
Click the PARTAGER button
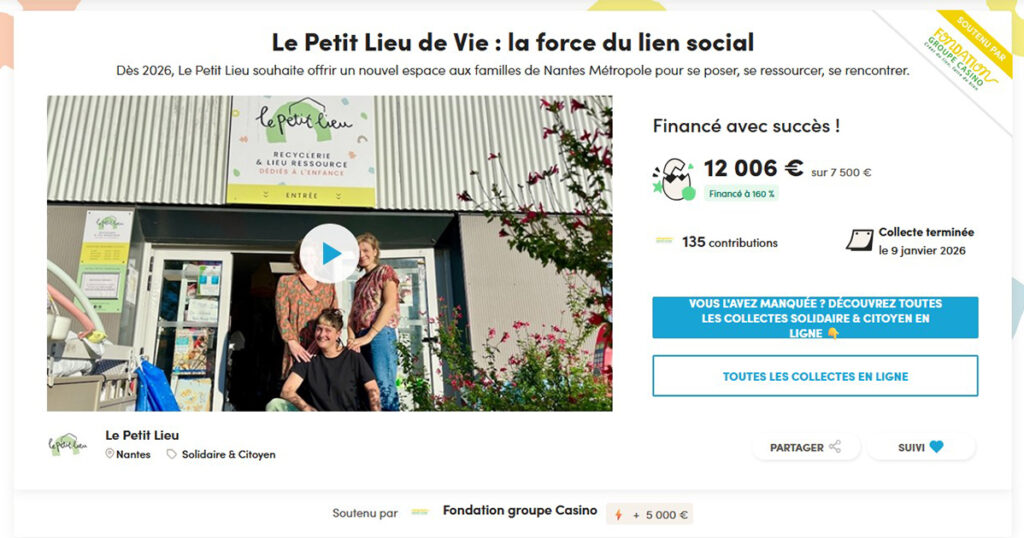tap(806, 447)
